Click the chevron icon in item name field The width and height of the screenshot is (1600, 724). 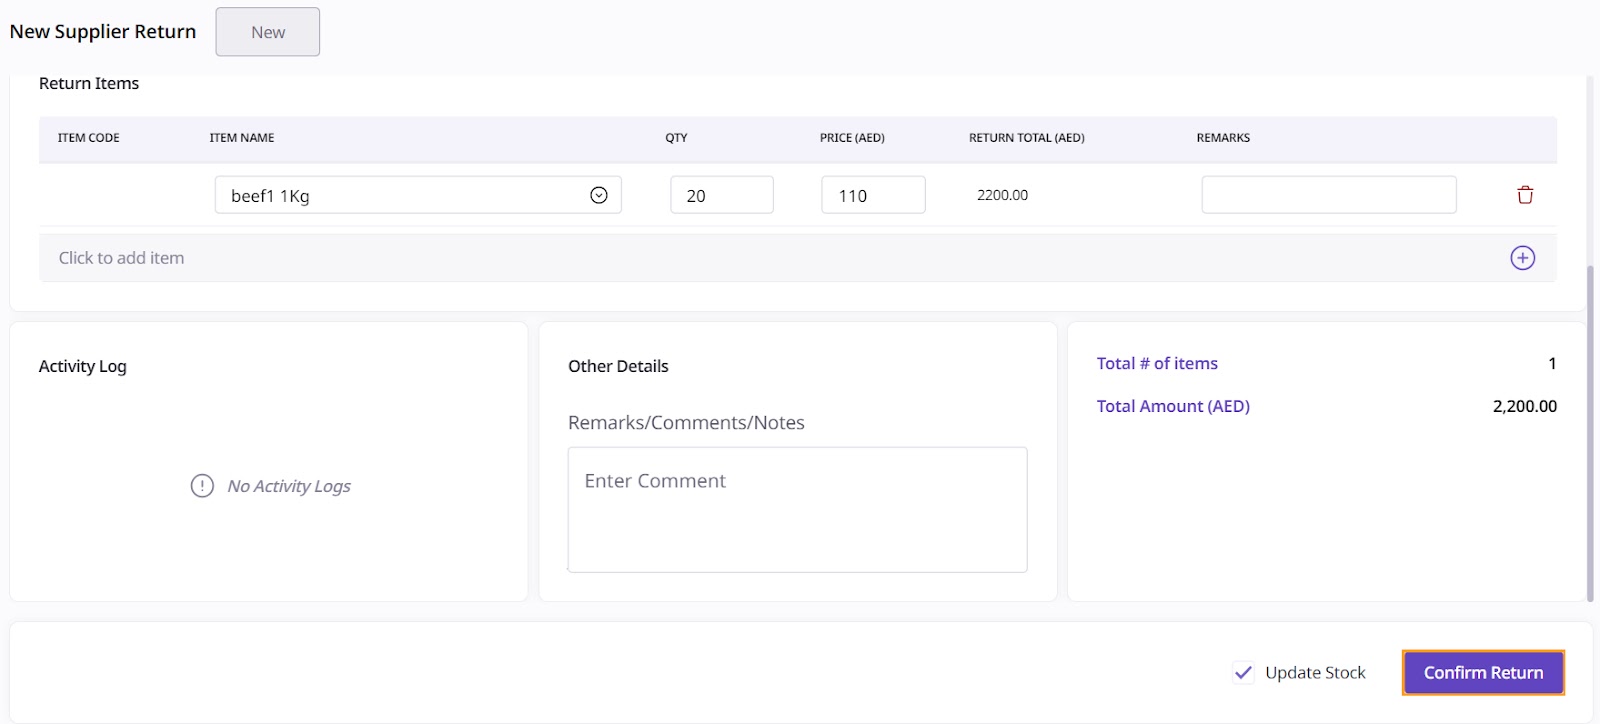coord(599,195)
